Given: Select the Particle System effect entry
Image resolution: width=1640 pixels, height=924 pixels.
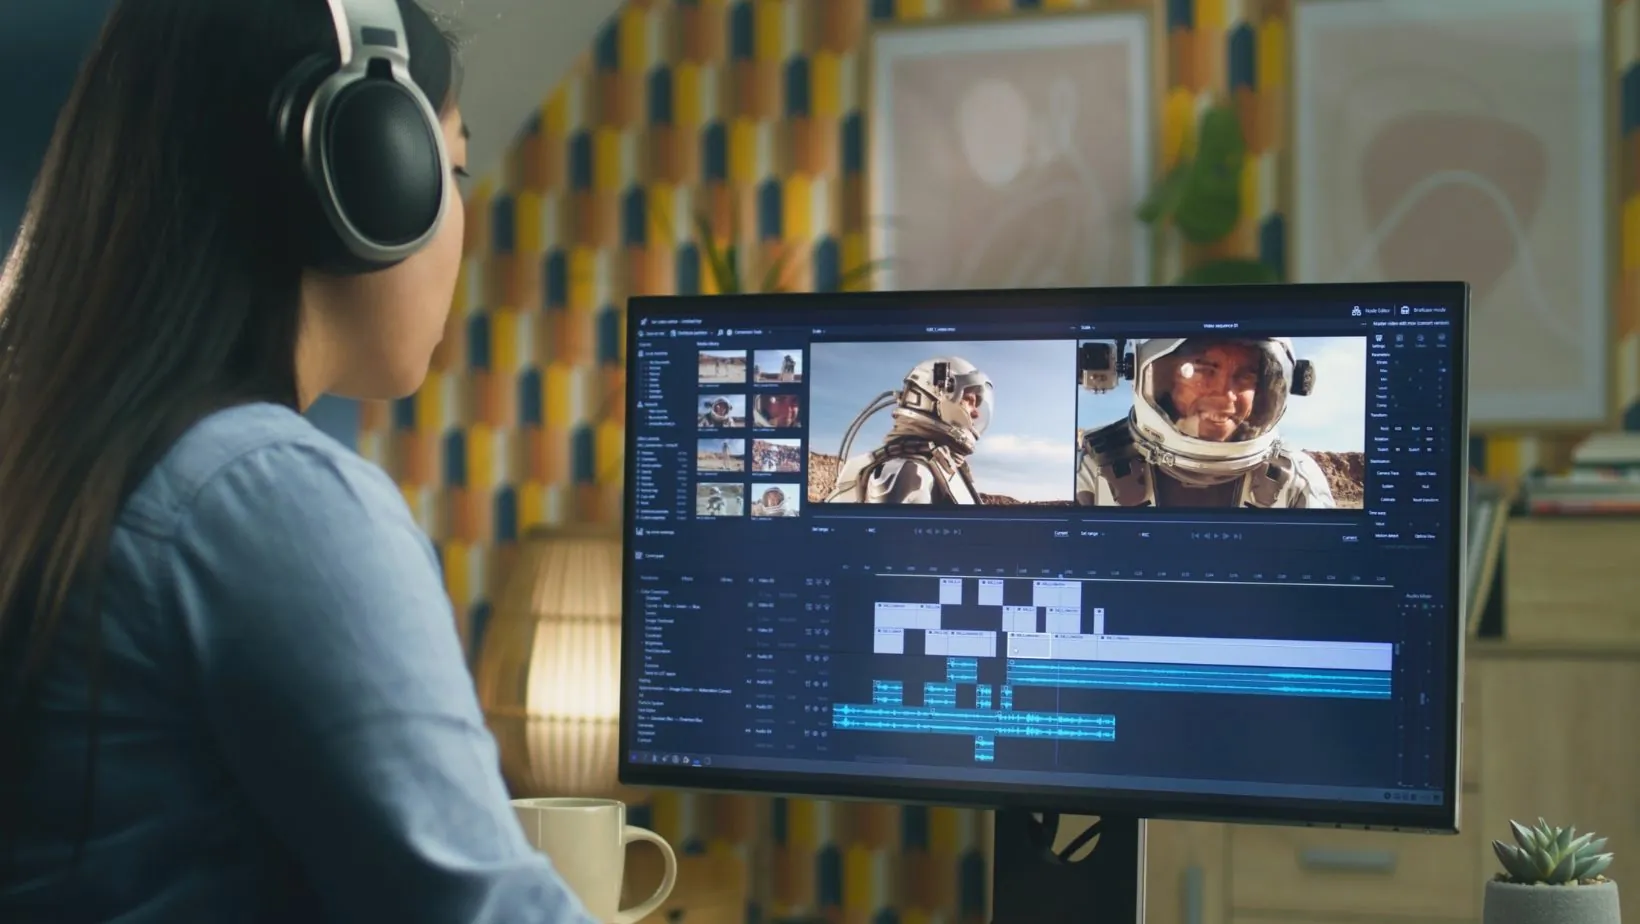Looking at the screenshot, I should (651, 703).
